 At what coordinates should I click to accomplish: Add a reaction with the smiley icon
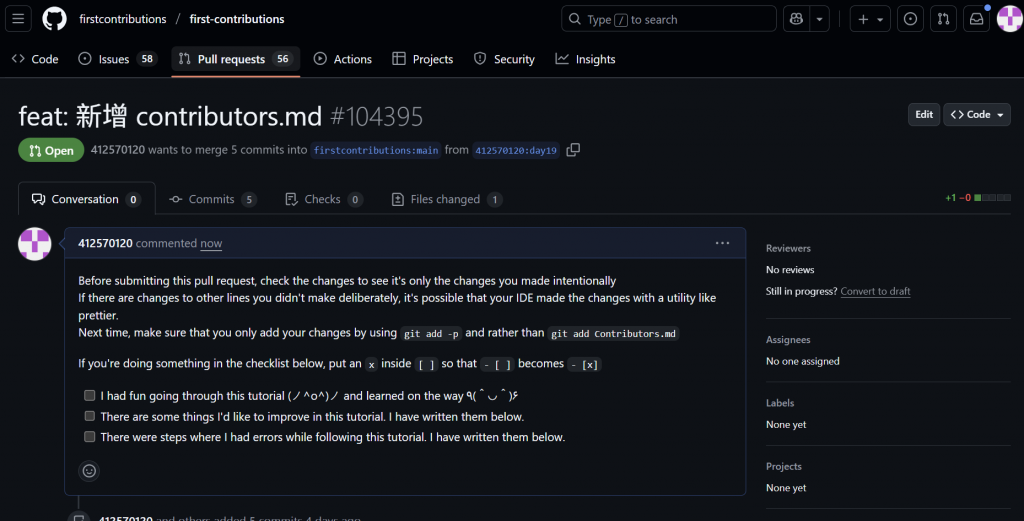(x=89, y=471)
